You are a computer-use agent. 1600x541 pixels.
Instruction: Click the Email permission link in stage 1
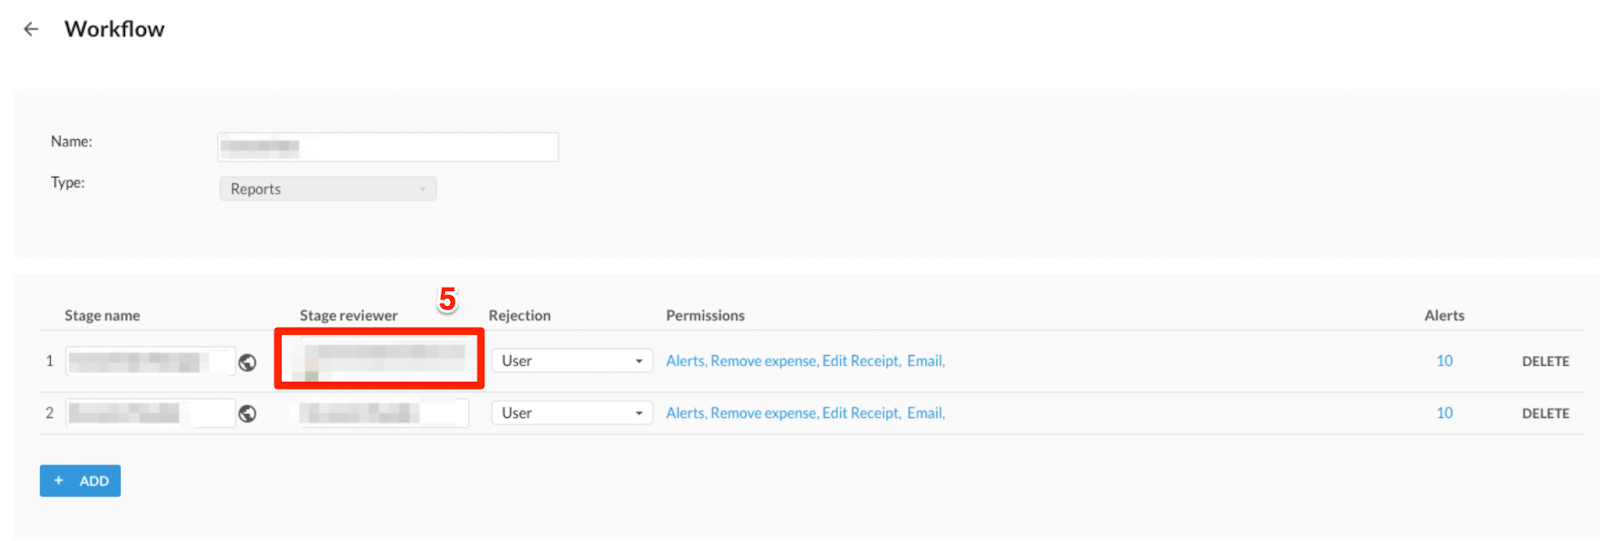924,361
